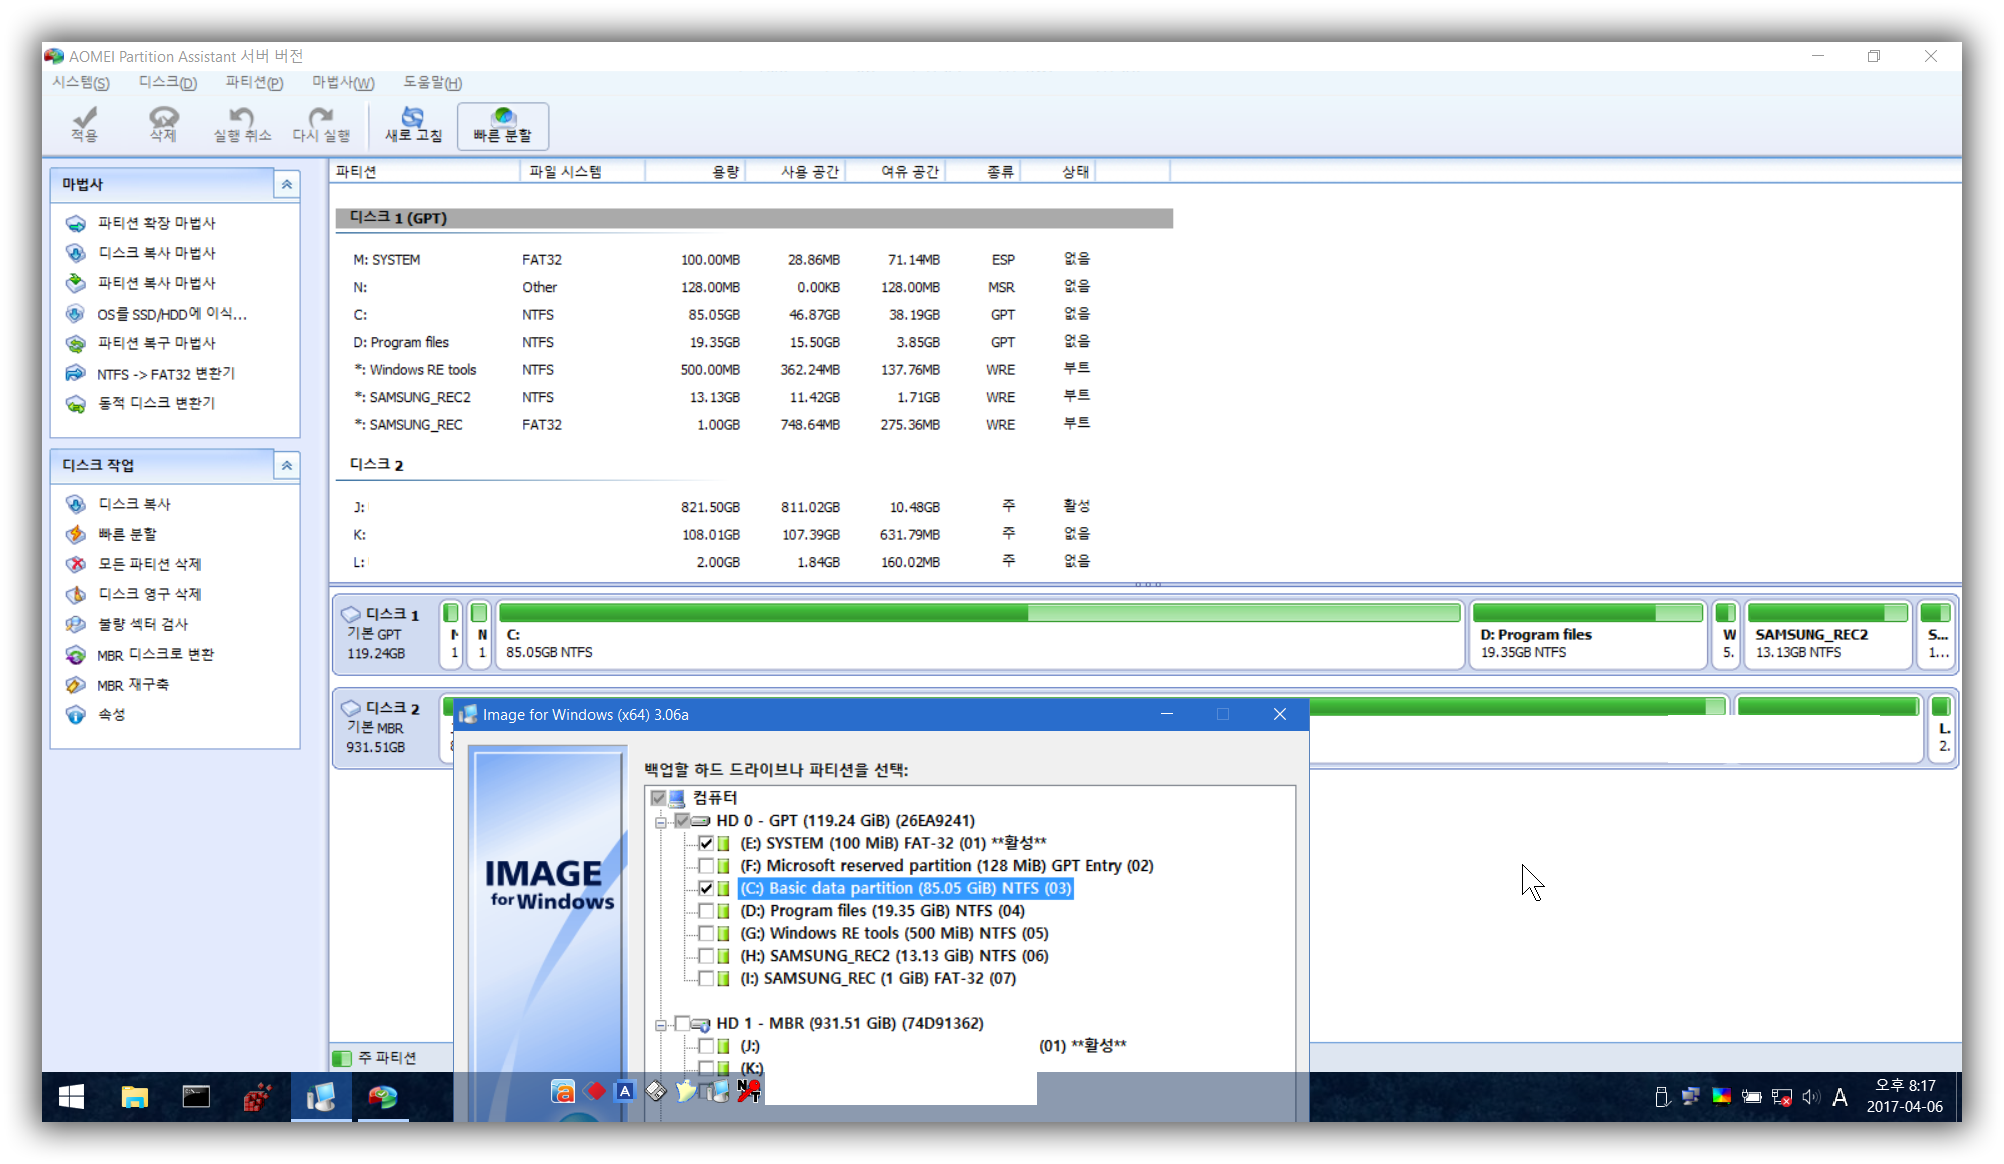Screen dimensions: 2004x1164
Task: Click the 적용 (Apply) toolbar icon
Action: point(85,125)
